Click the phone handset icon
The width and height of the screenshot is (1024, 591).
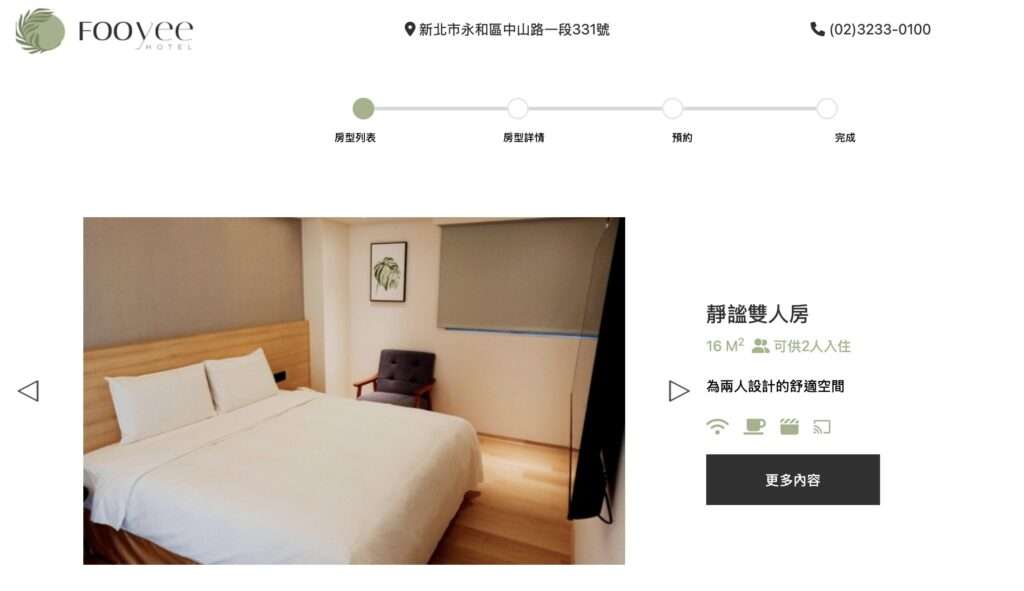[x=817, y=29]
